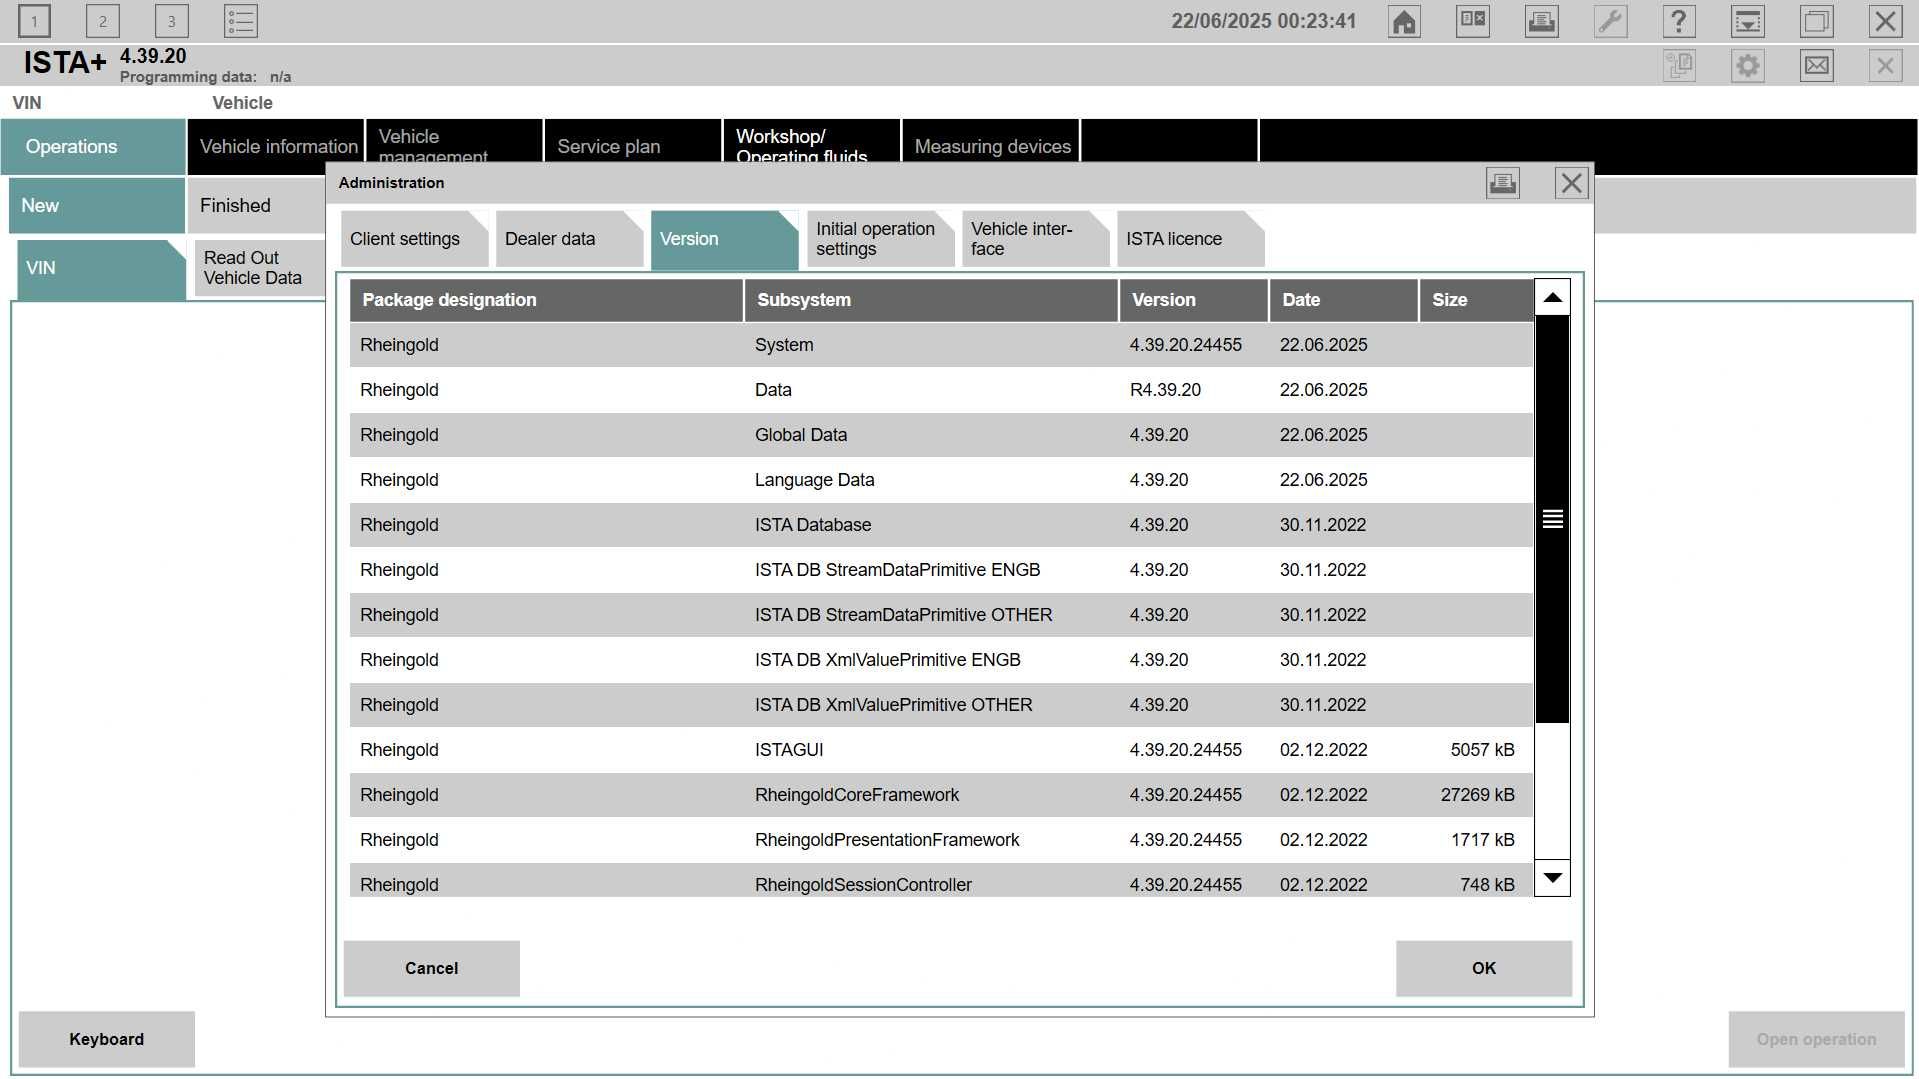Switch to Client settings tab

pos(414,239)
